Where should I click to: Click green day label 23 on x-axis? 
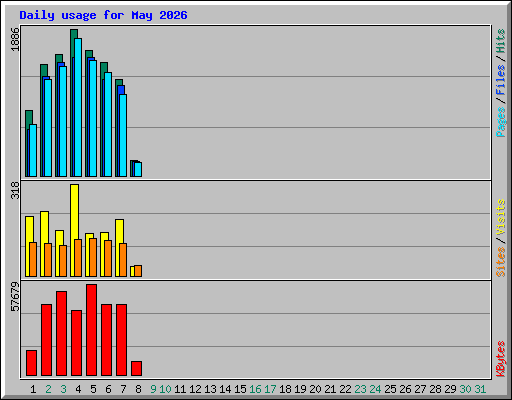click(x=360, y=389)
